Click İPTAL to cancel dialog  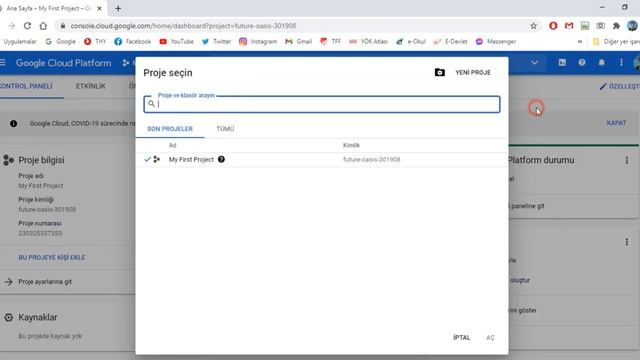pyautogui.click(x=462, y=338)
